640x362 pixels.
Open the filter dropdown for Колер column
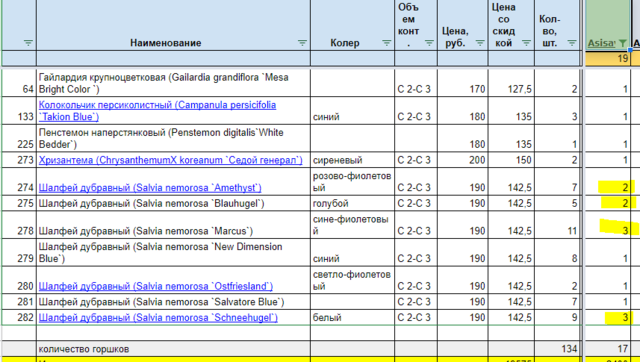coord(386,43)
